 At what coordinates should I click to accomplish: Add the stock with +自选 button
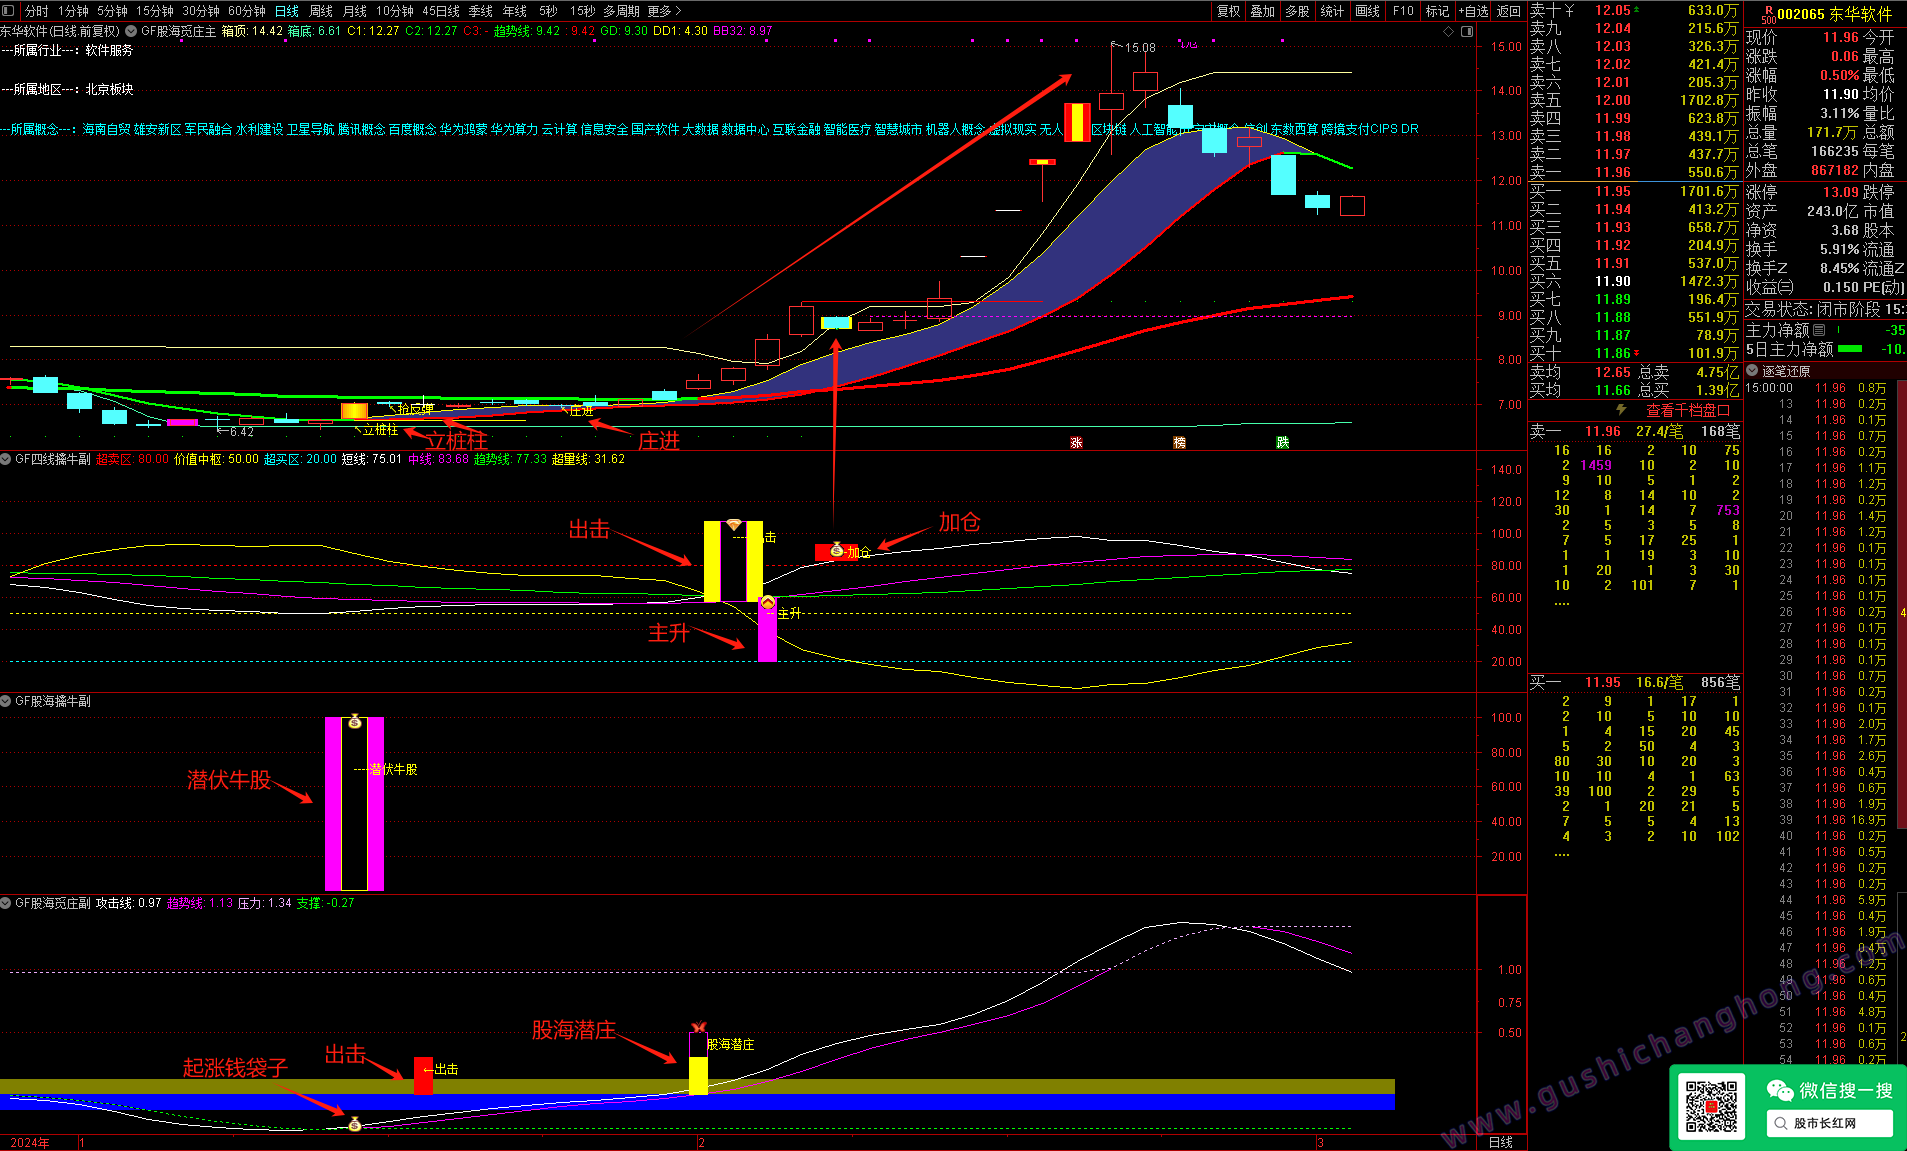[x=1473, y=11]
